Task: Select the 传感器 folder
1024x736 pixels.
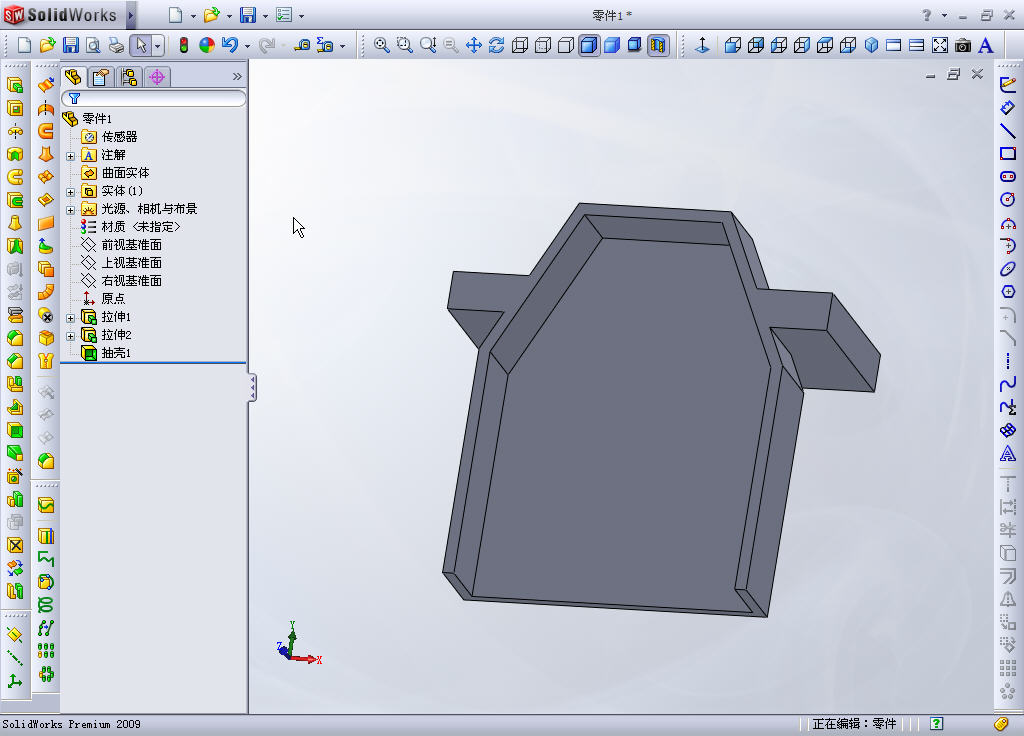Action: point(119,136)
